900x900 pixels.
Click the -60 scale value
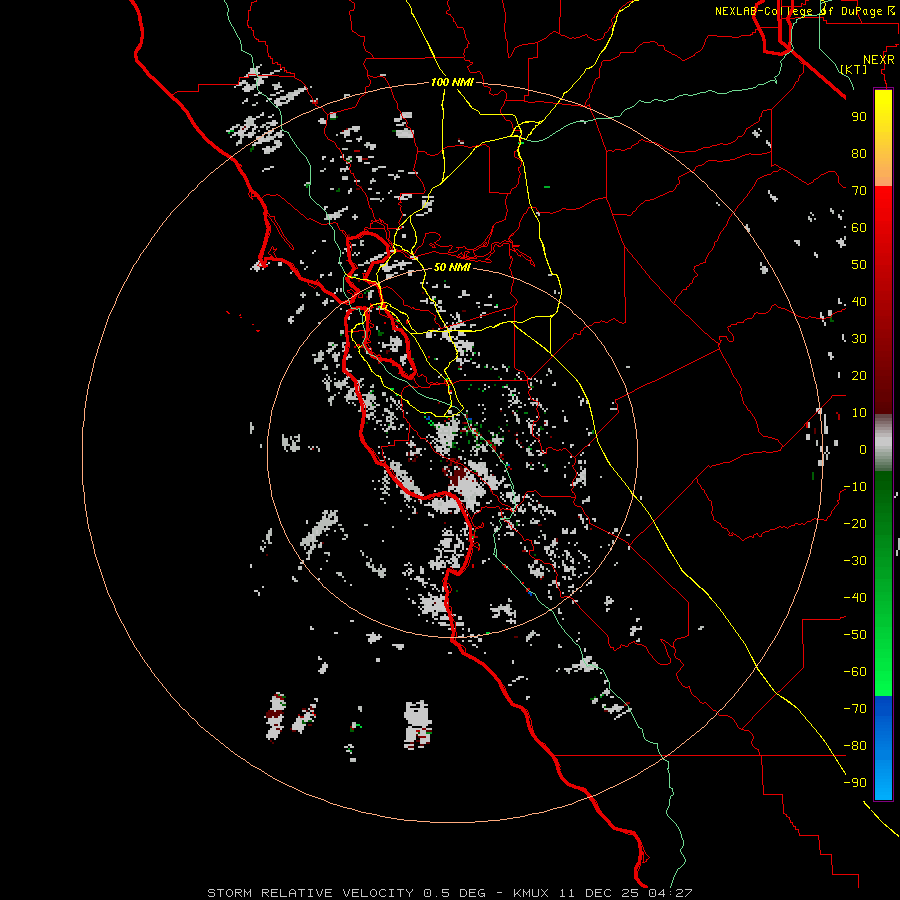pos(855,672)
